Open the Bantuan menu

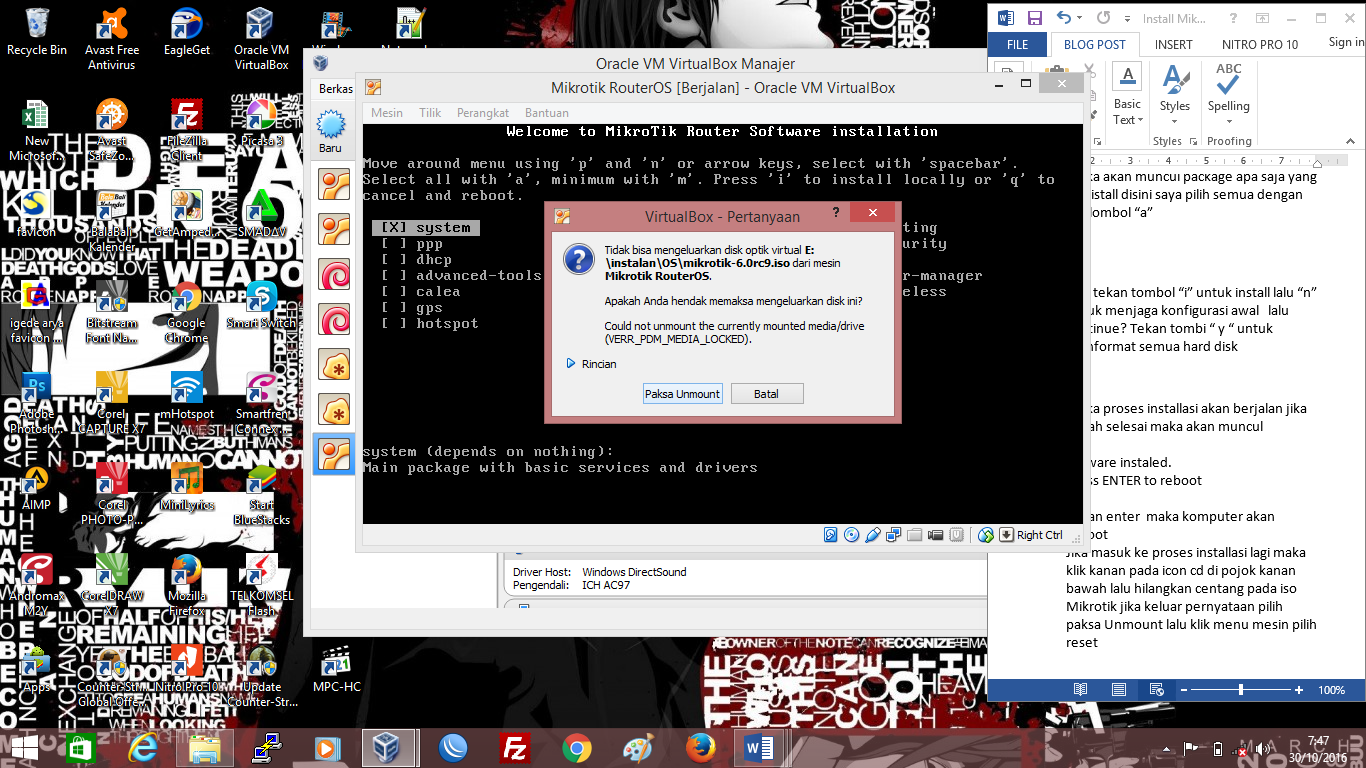tap(547, 113)
